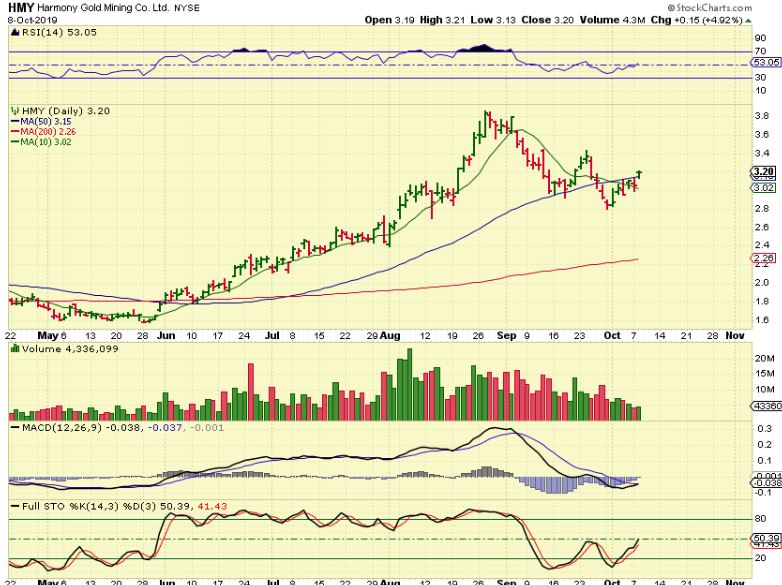Click the Full STO legend dash marker
This screenshot has width=782, height=585.
tap(14, 507)
